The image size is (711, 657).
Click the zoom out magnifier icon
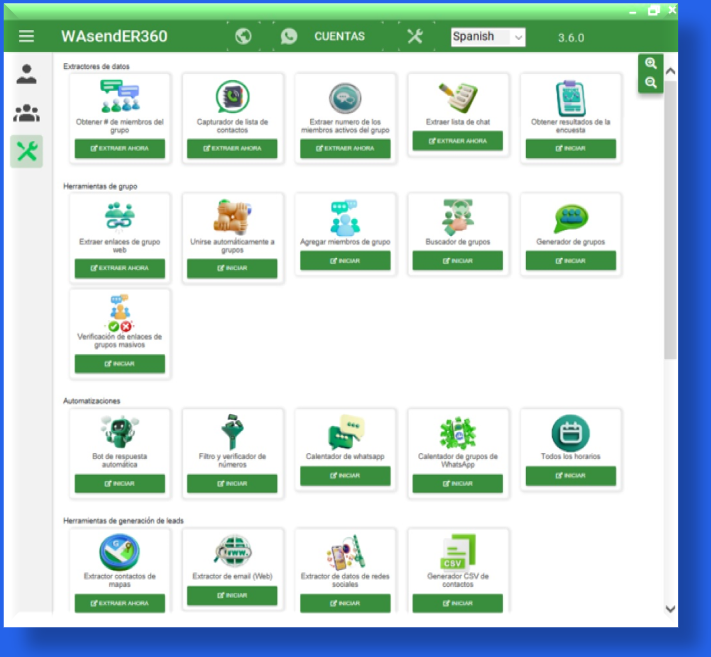(x=651, y=83)
